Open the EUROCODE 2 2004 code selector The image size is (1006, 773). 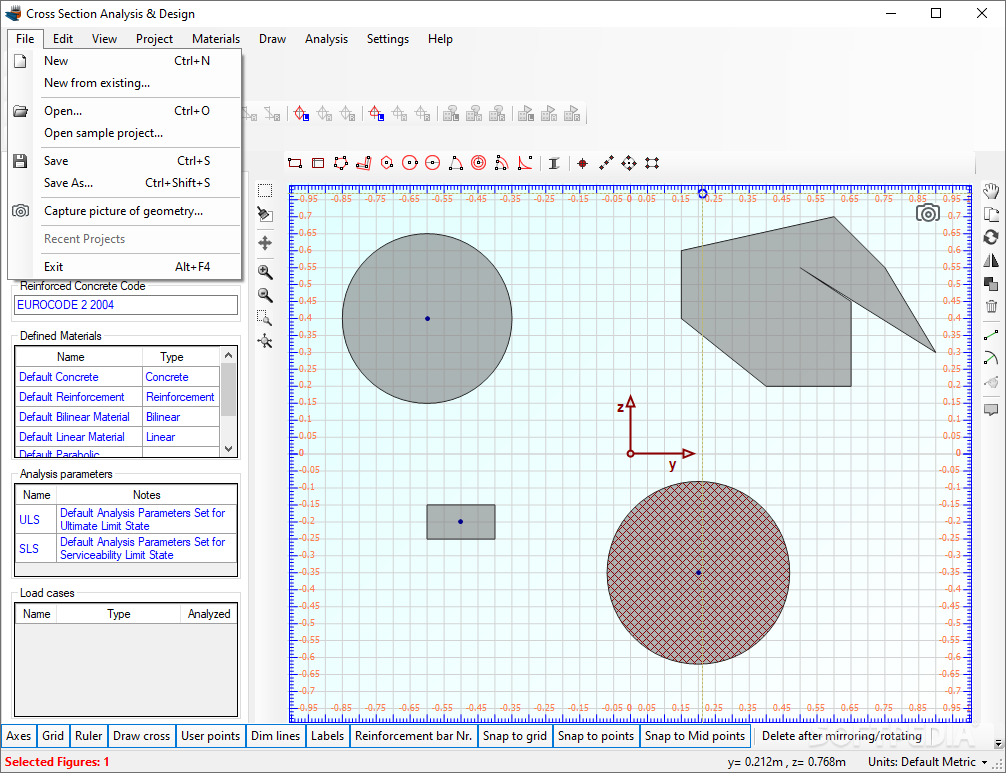click(x=126, y=305)
